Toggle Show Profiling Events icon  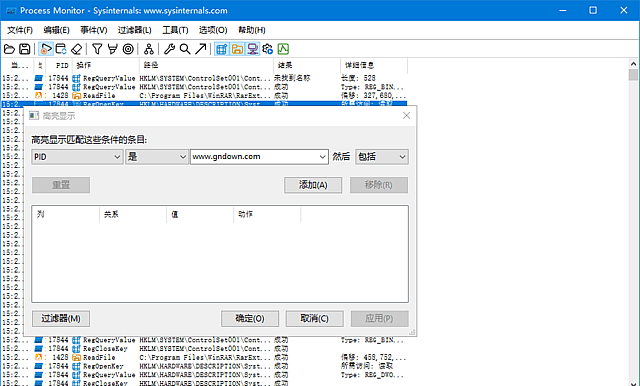click(283, 49)
